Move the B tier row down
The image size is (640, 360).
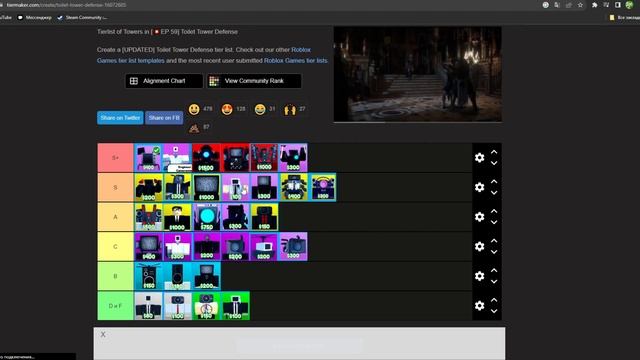494,282
